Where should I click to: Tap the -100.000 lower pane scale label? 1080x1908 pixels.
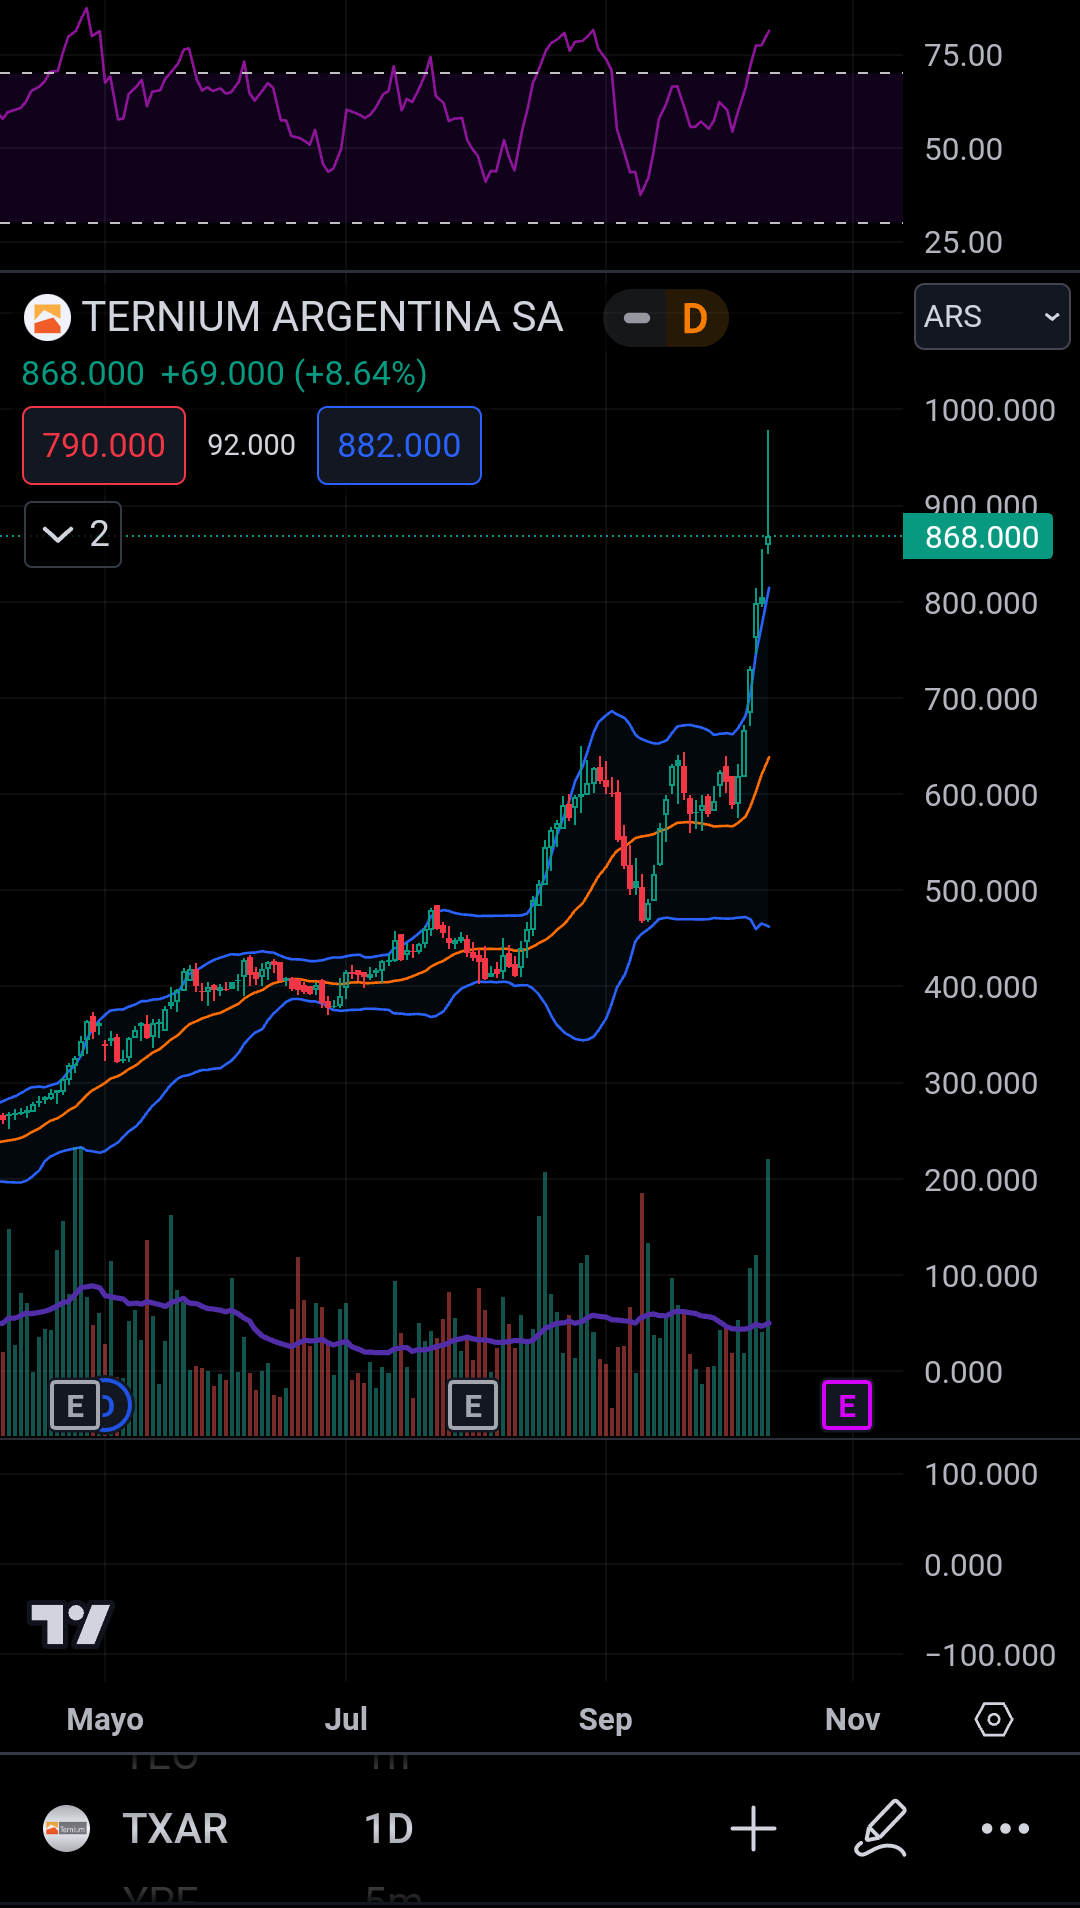coord(990,1655)
